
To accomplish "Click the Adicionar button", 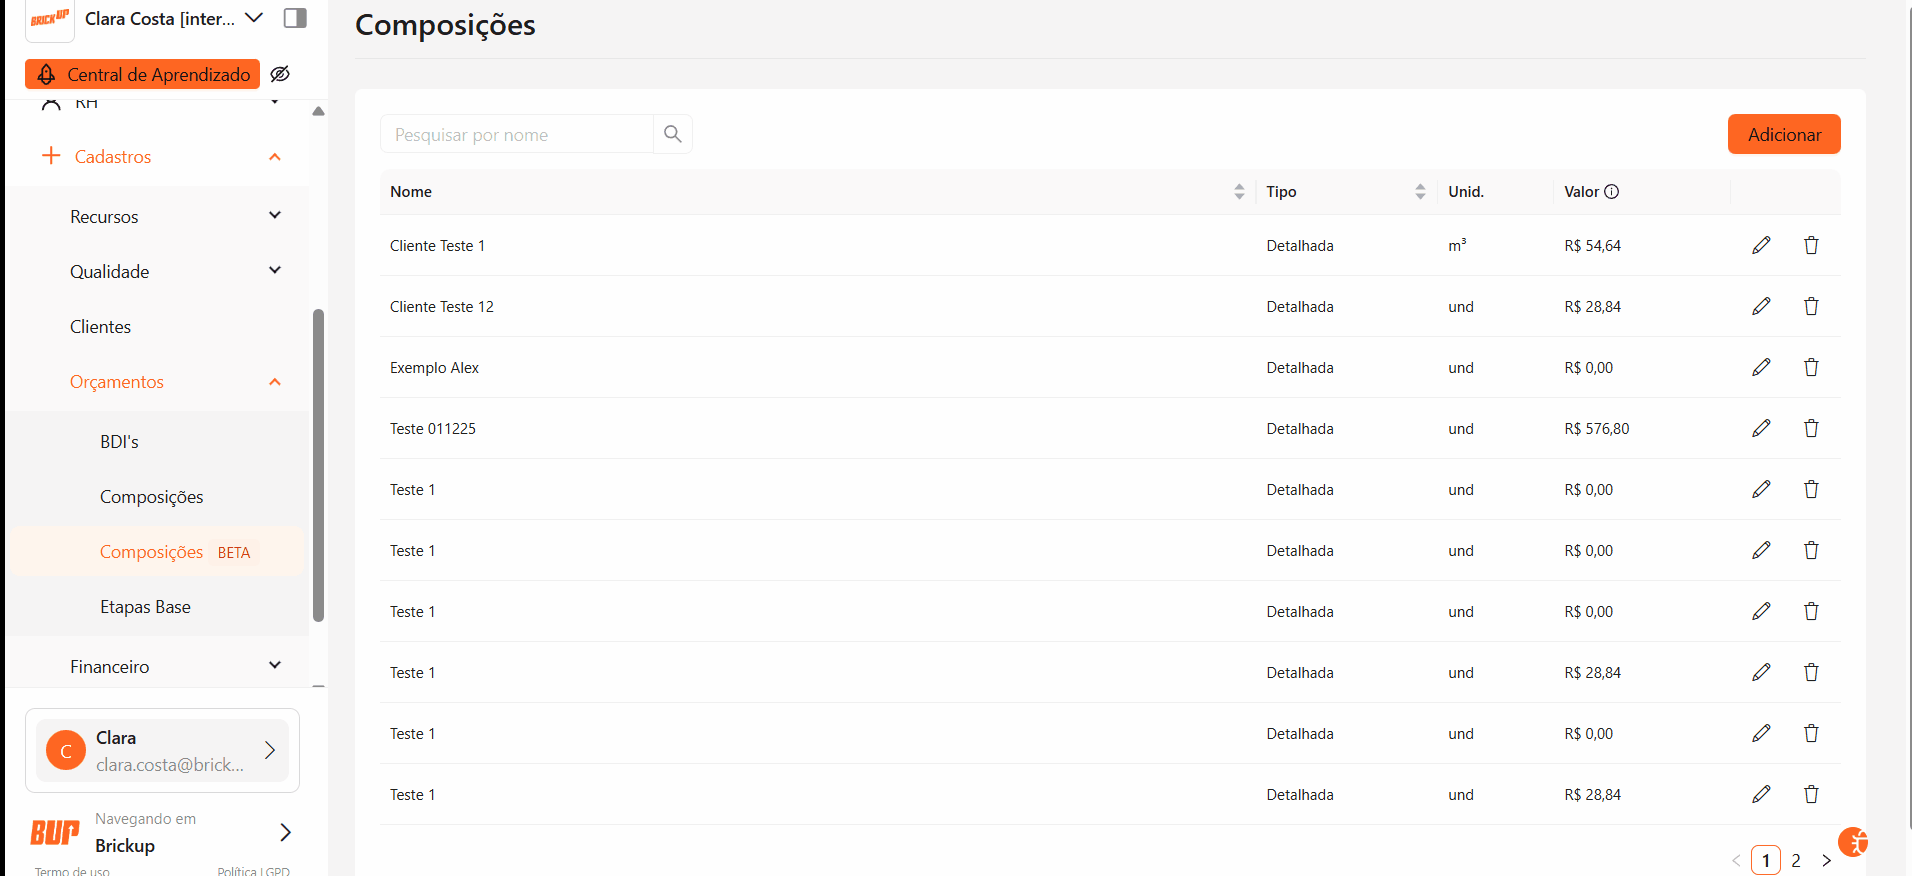I will [1783, 134].
